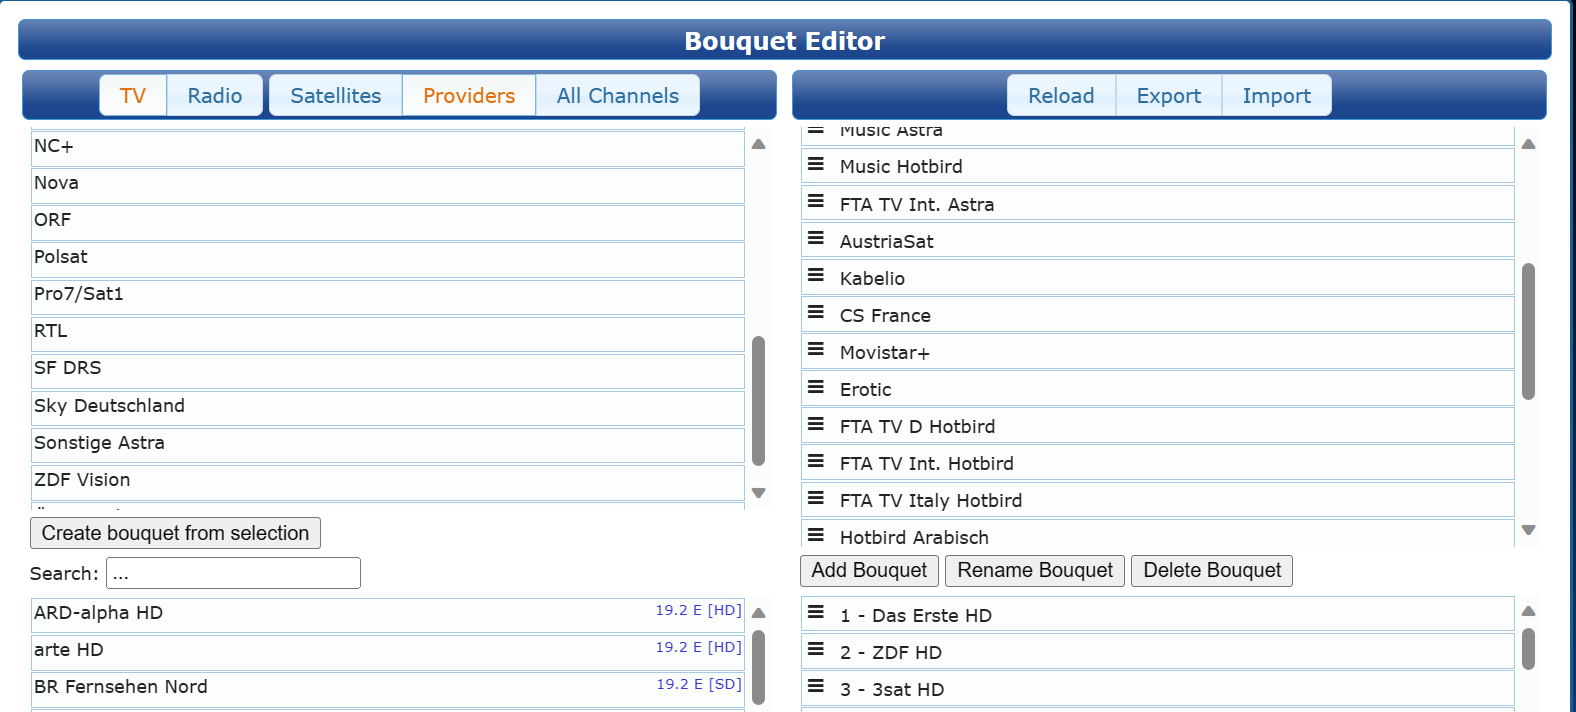Select the CS France bouquet name
The image size is (1576, 712).
click(x=885, y=315)
